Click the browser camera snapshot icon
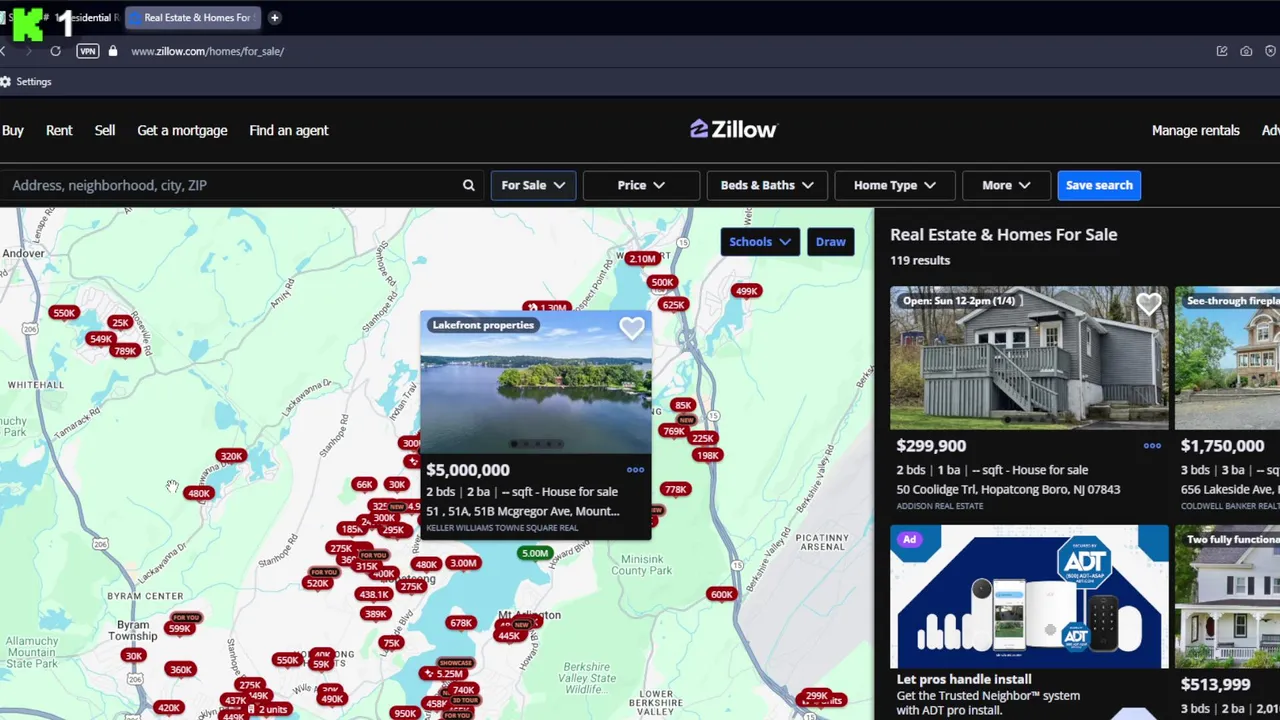 pos(1246,51)
